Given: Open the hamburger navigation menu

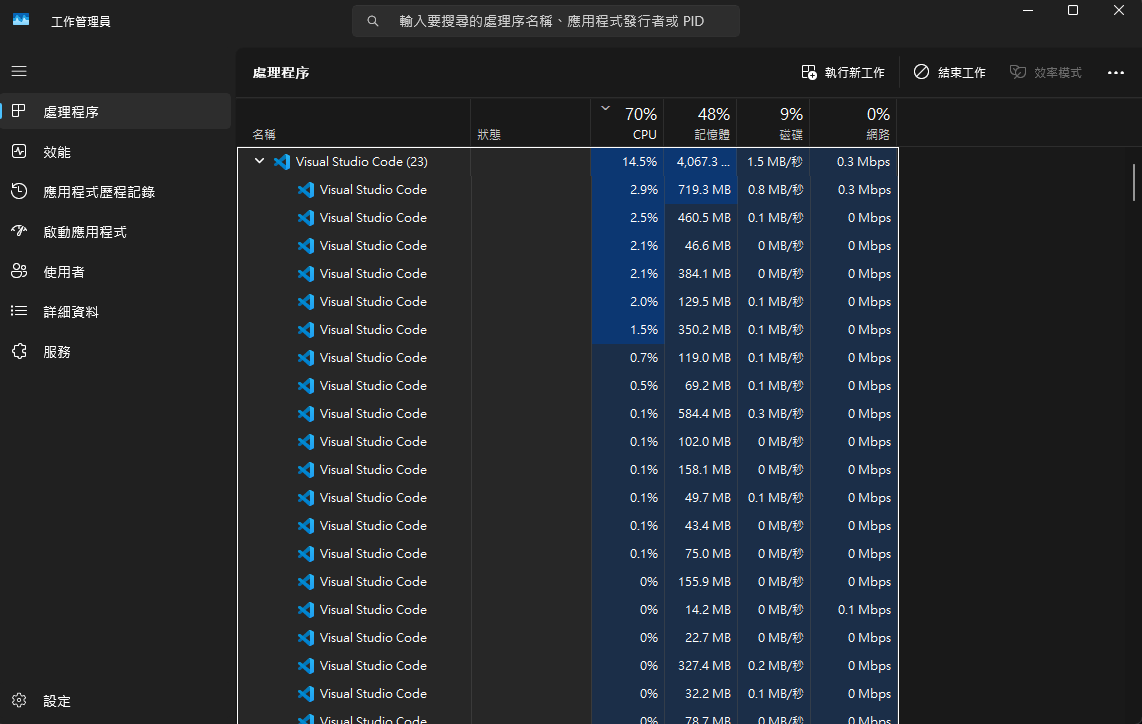Looking at the screenshot, I should click(19, 71).
